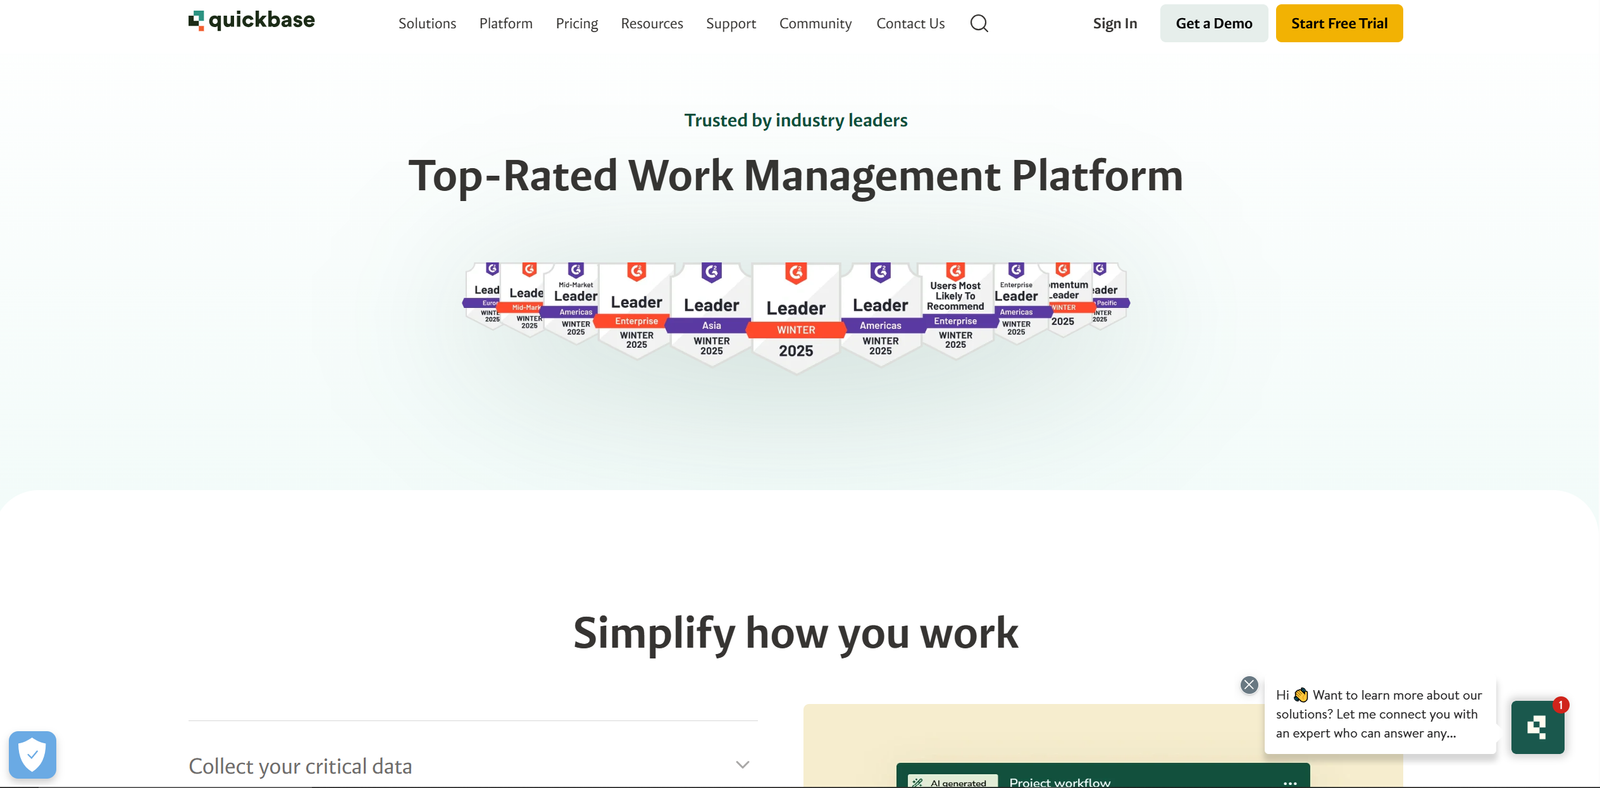This screenshot has width=1600, height=788.
Task: Click the chevron beside Collect your critical data
Action: click(x=742, y=765)
